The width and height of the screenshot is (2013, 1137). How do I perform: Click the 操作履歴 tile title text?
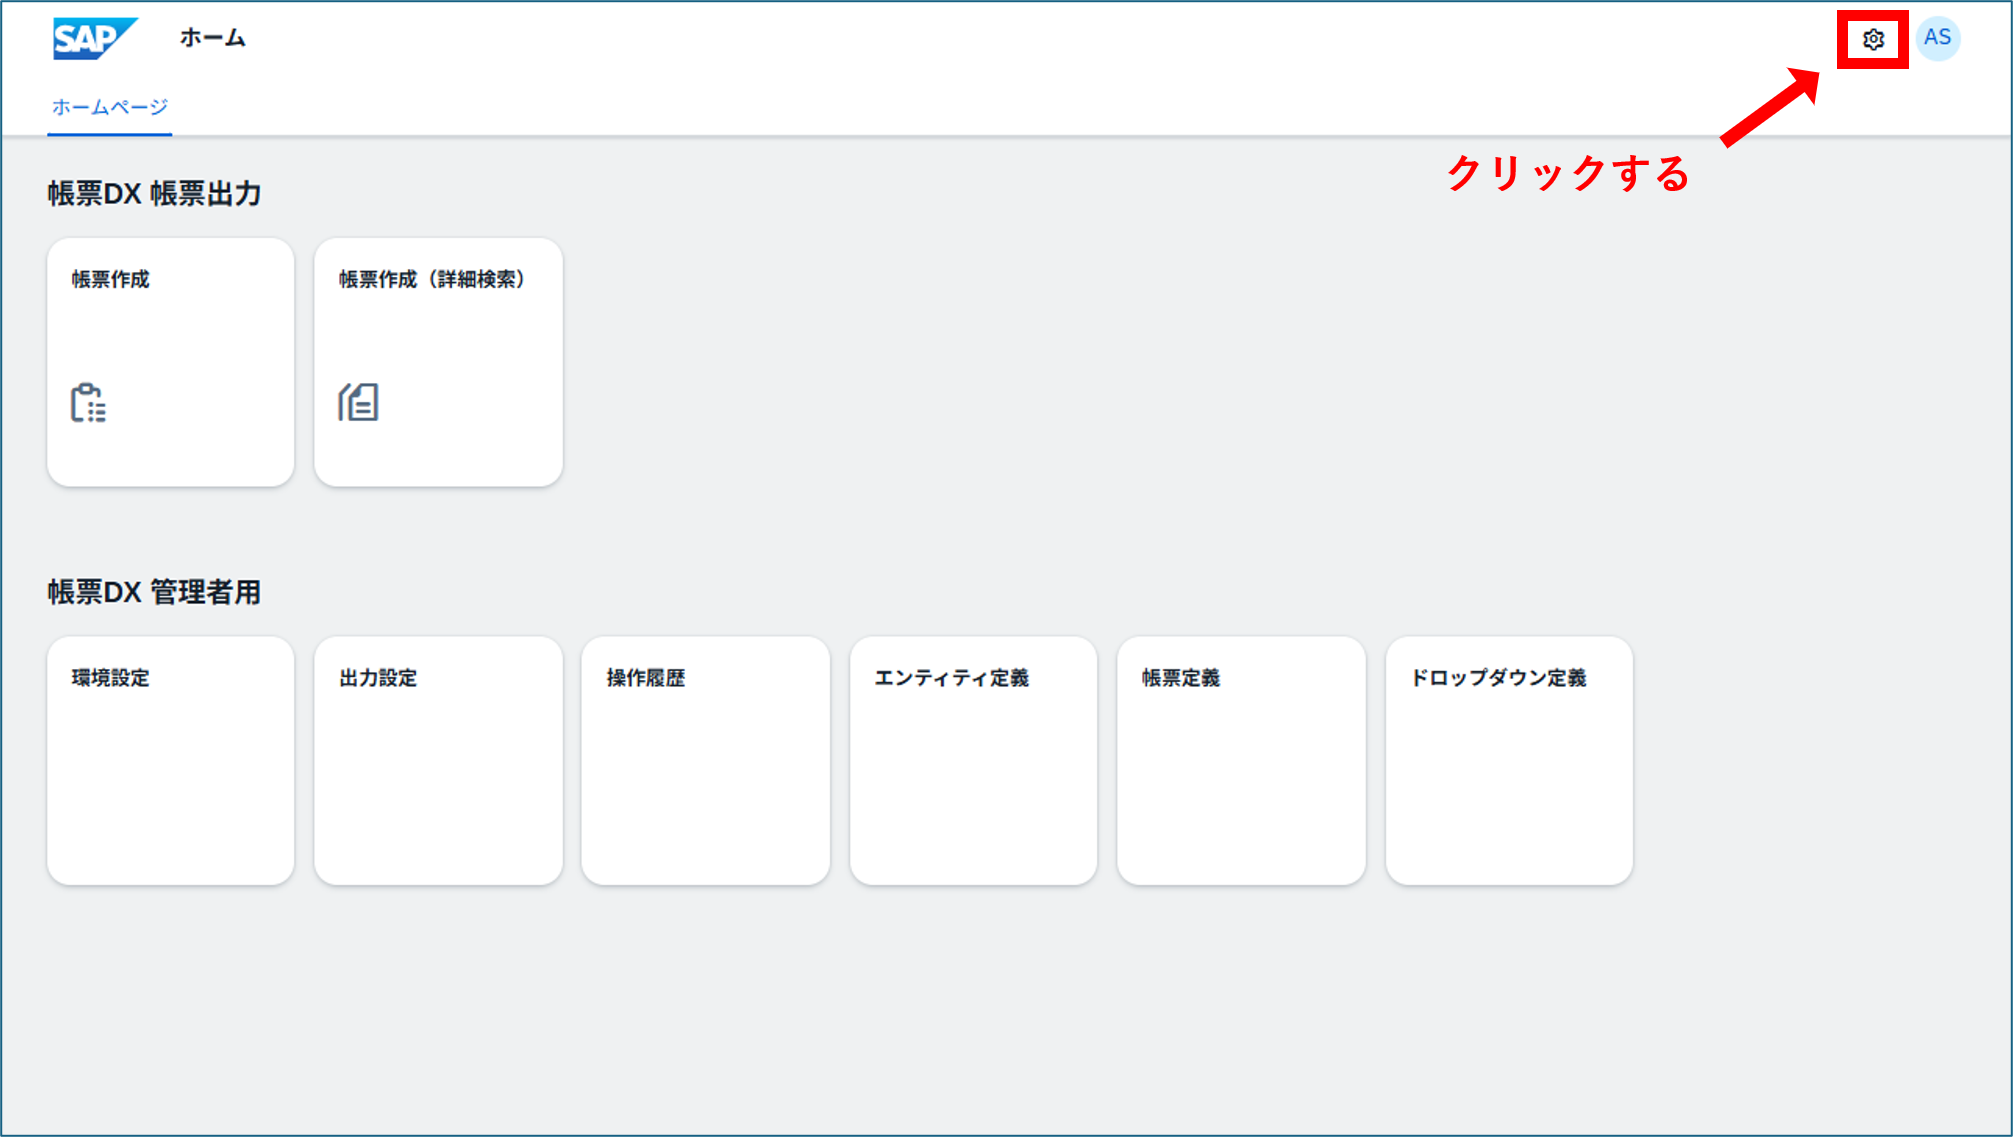[646, 678]
